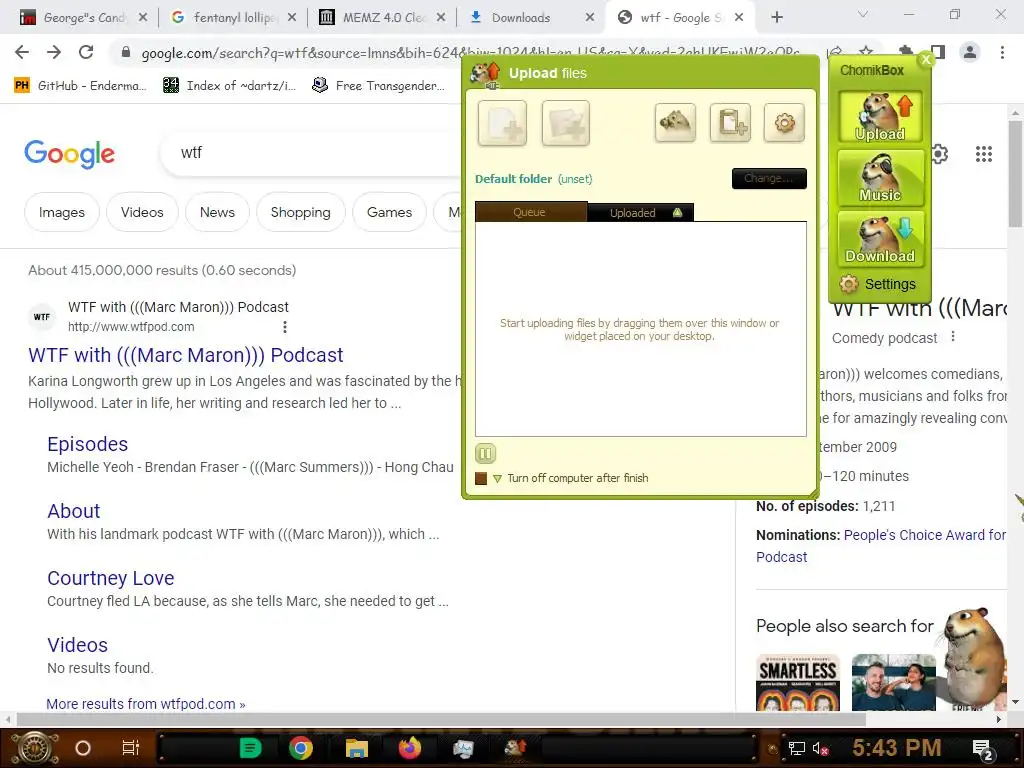1024x768 pixels.
Task: Click the lock site info icon
Action: coord(125,53)
